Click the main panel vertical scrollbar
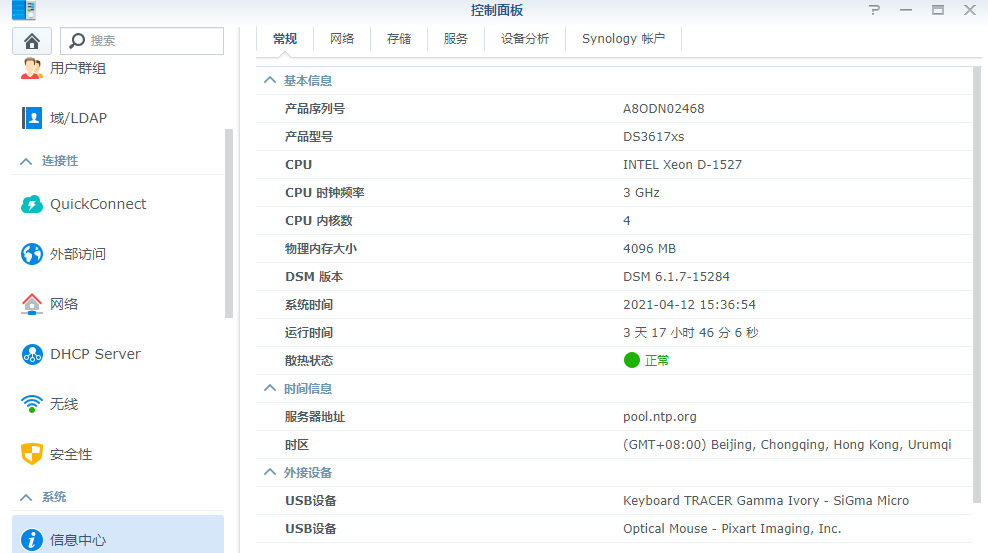The image size is (988, 553). (977, 283)
